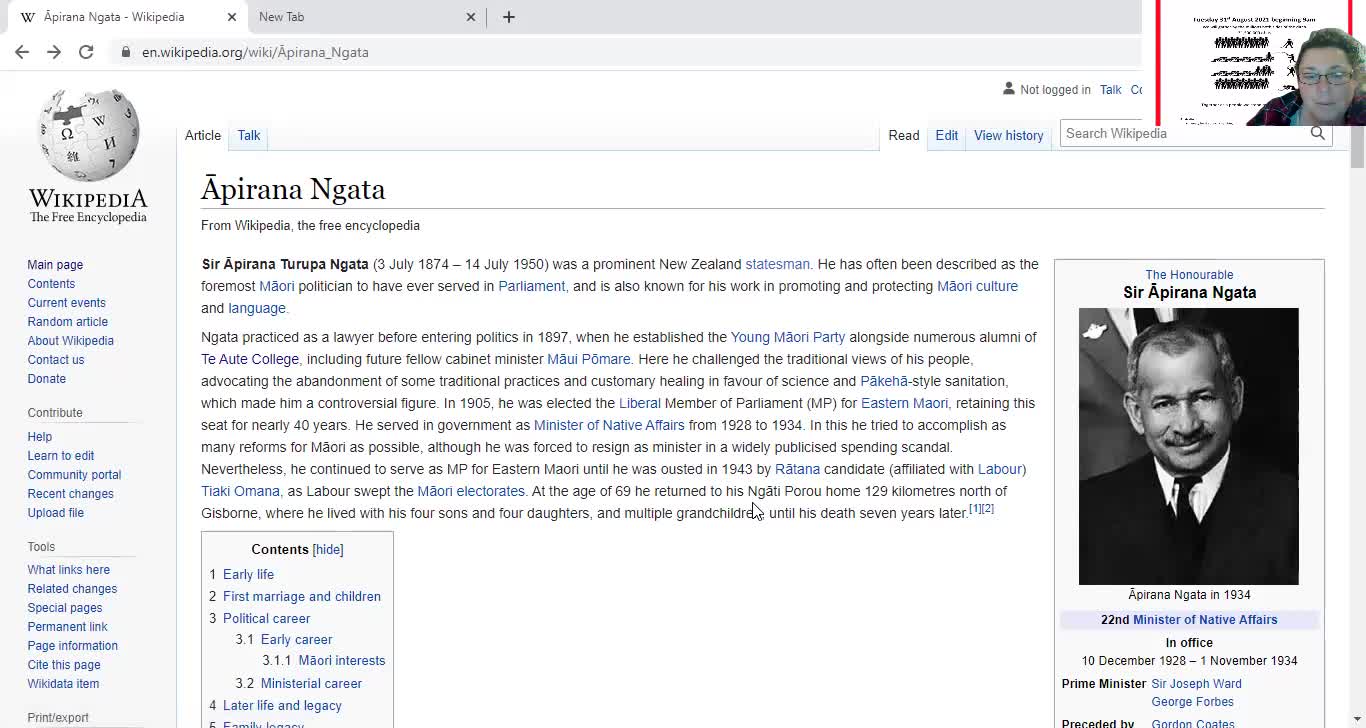Follow the statesman link
Image resolution: width=1366 pixels, height=728 pixels.
[777, 264]
